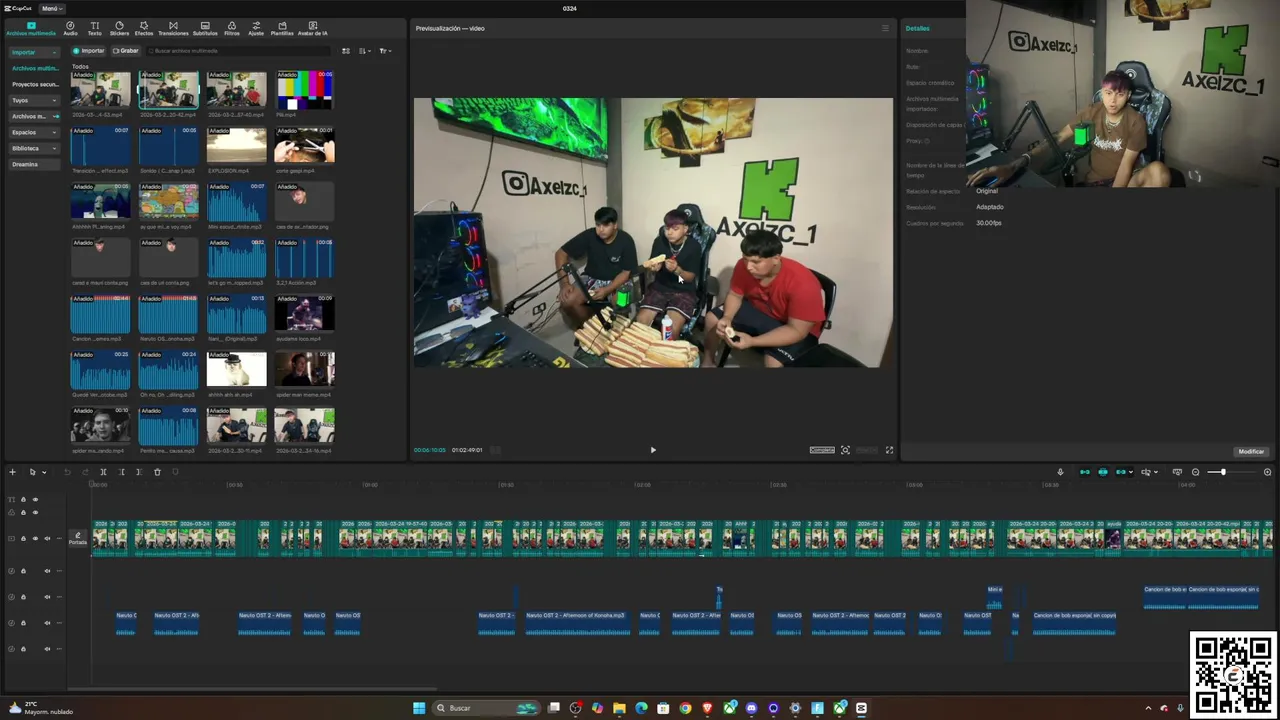Open the Audio panel tab
Screen dimensions: 1280x720
point(70,28)
